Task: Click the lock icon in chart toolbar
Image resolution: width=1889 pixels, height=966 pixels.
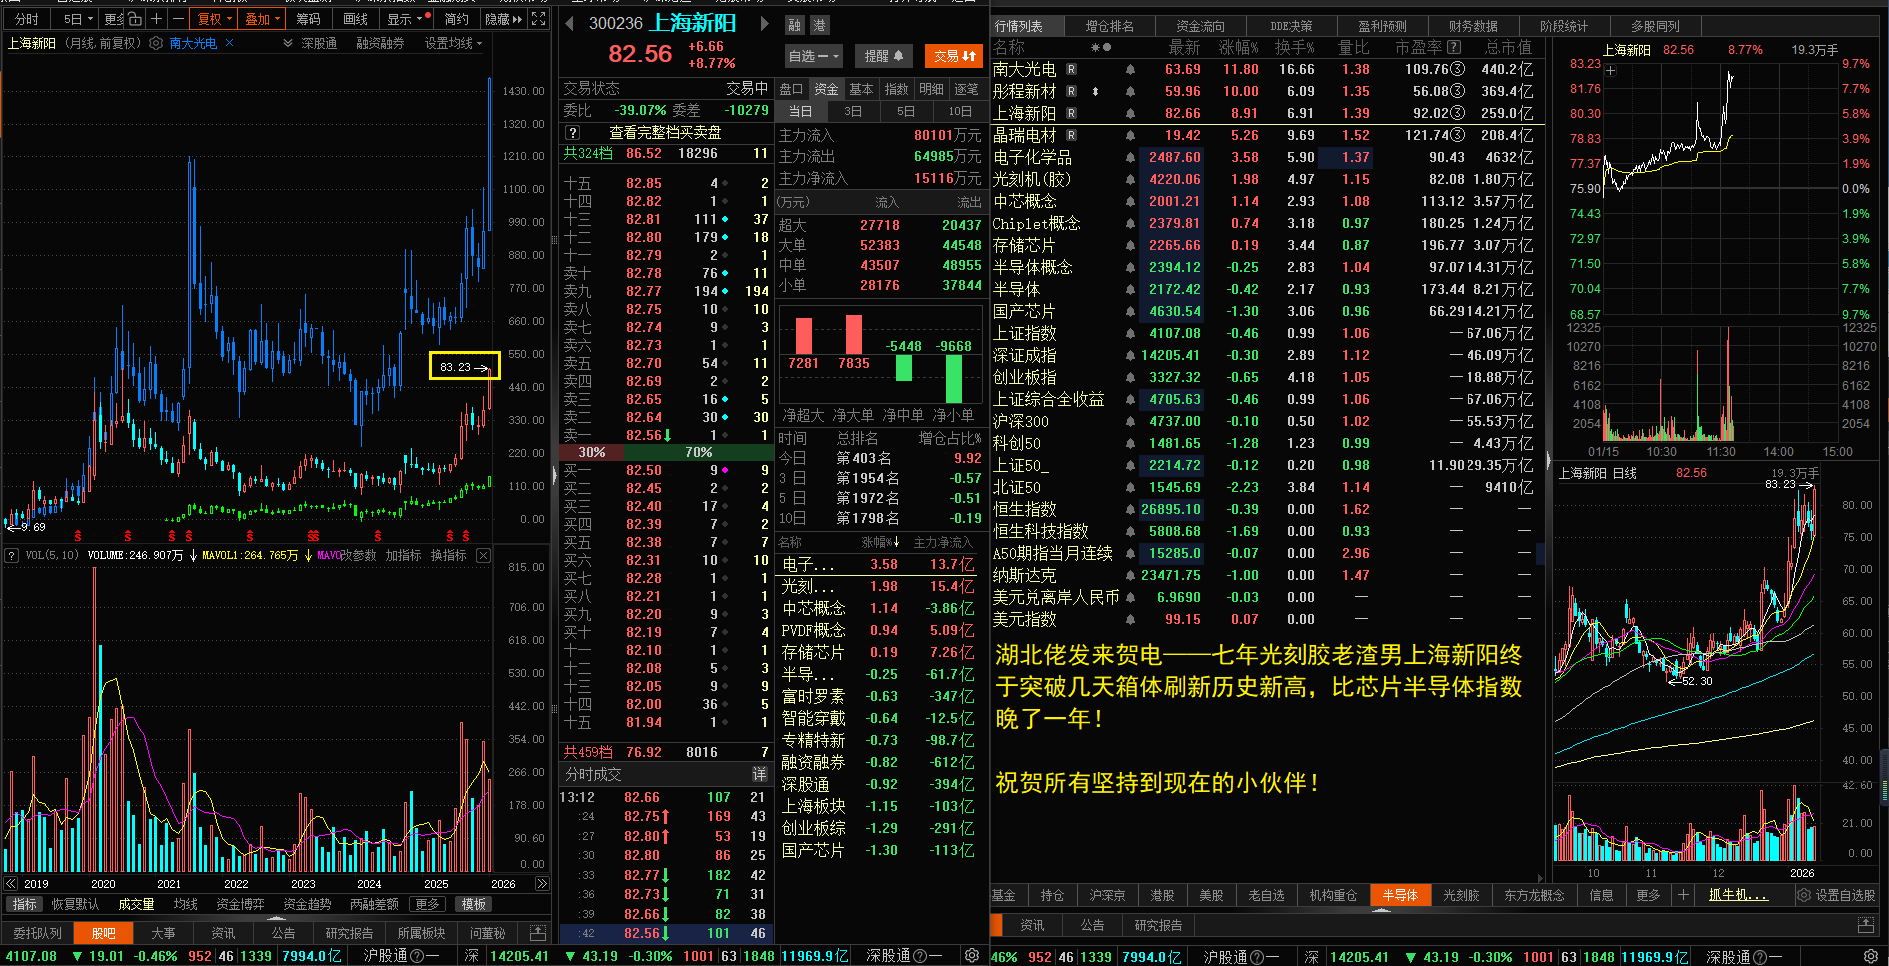Action: click(135, 19)
